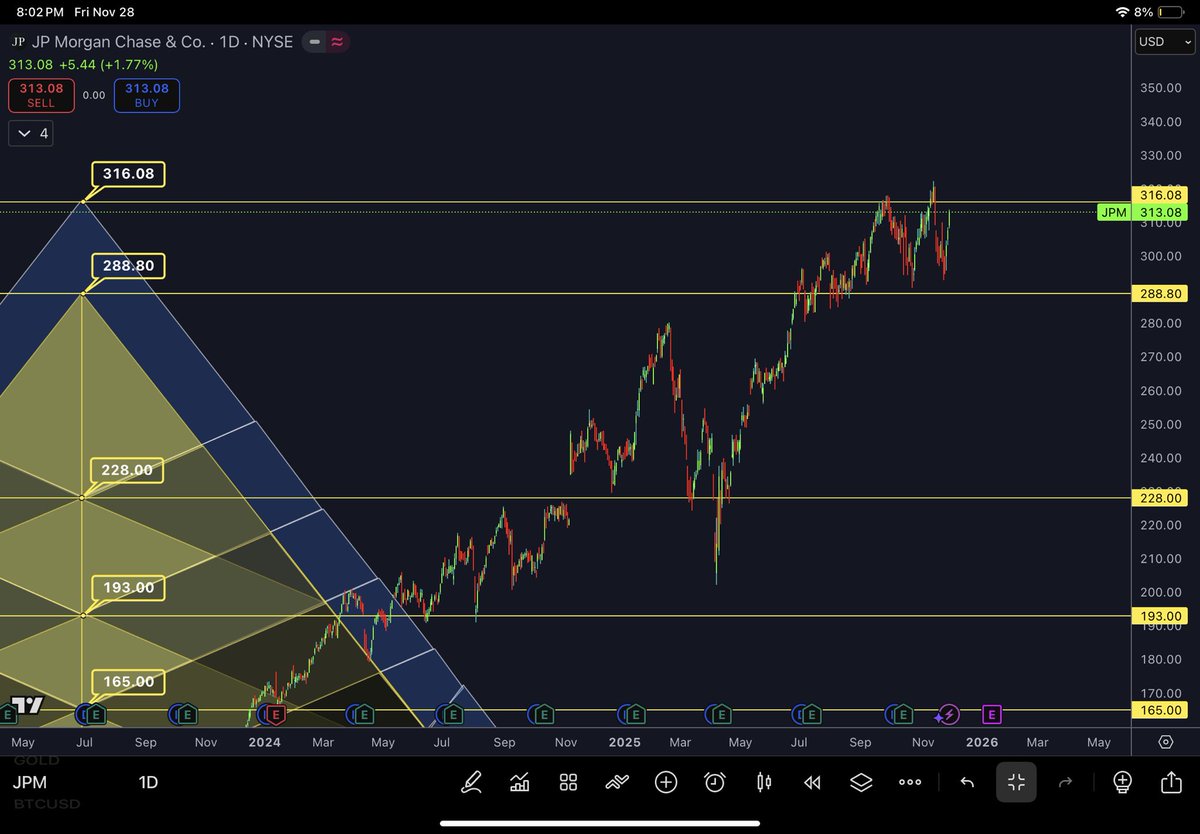Open the candlestick chart type icon
The width and height of the screenshot is (1200, 834).
point(764,782)
